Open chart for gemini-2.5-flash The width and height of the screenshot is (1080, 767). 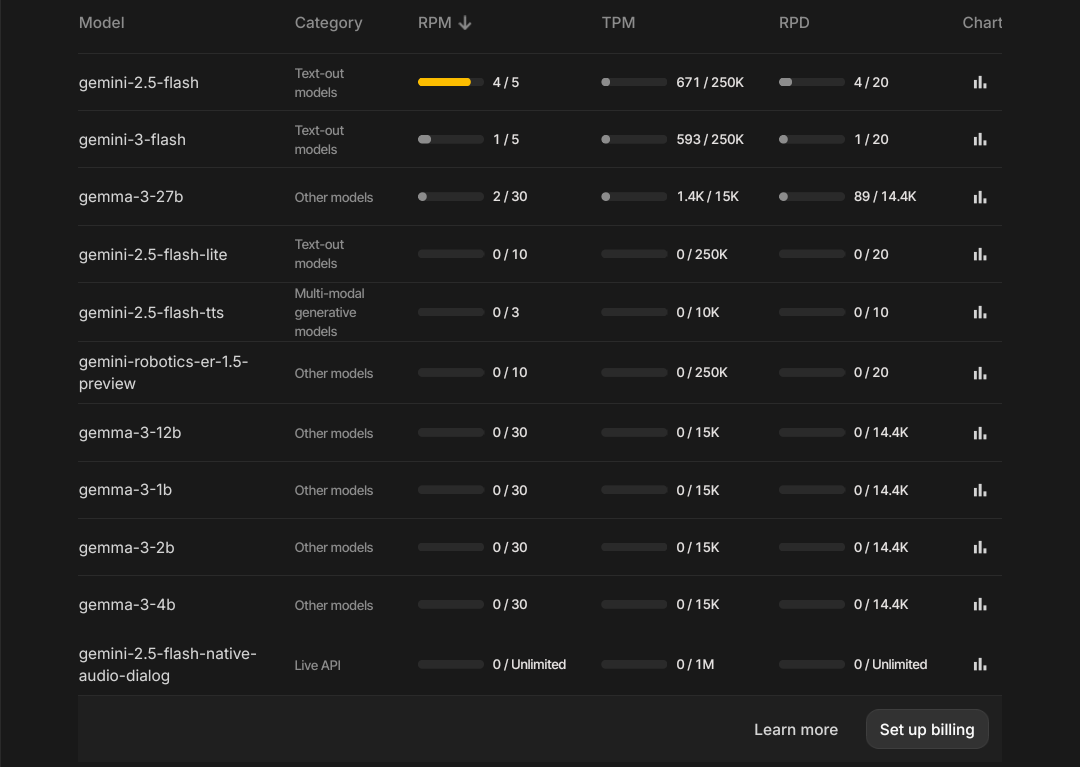979,83
